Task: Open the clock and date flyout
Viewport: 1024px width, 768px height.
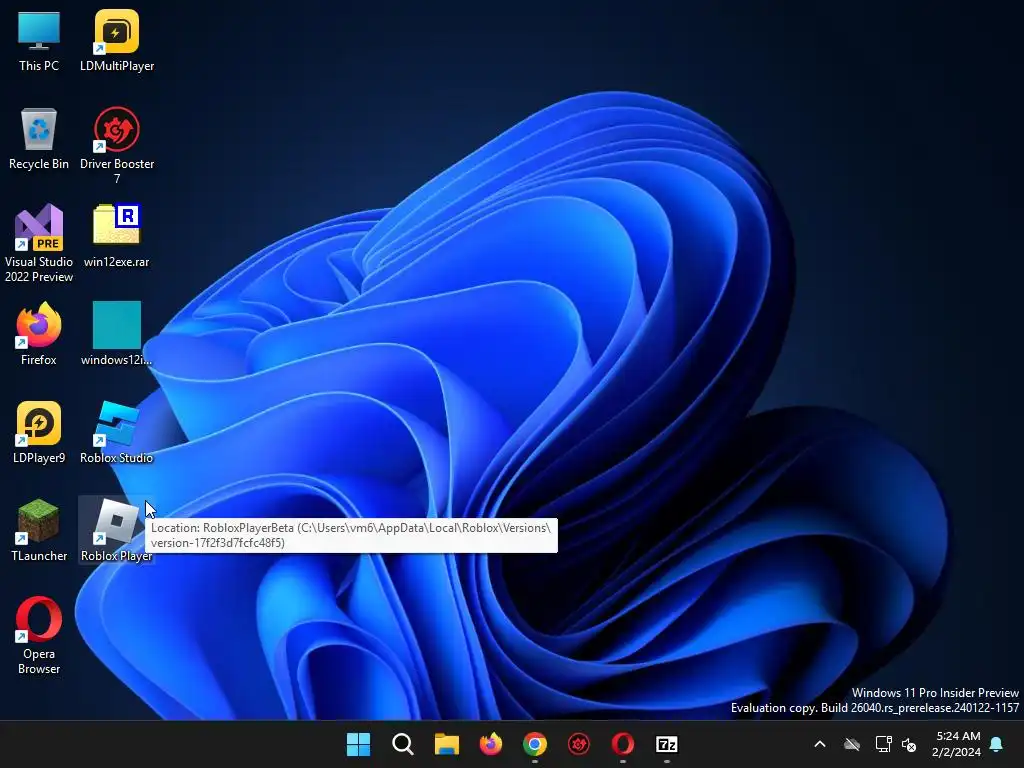Action: 957,744
